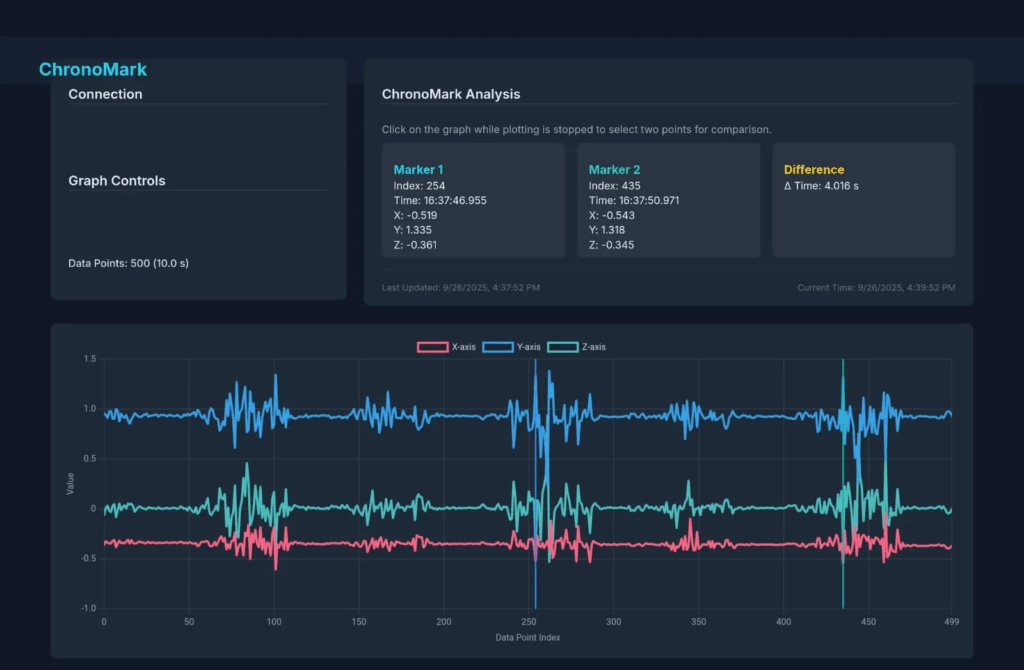Click the vertical Value axis label
This screenshot has width=1024, height=670.
pos(70,484)
